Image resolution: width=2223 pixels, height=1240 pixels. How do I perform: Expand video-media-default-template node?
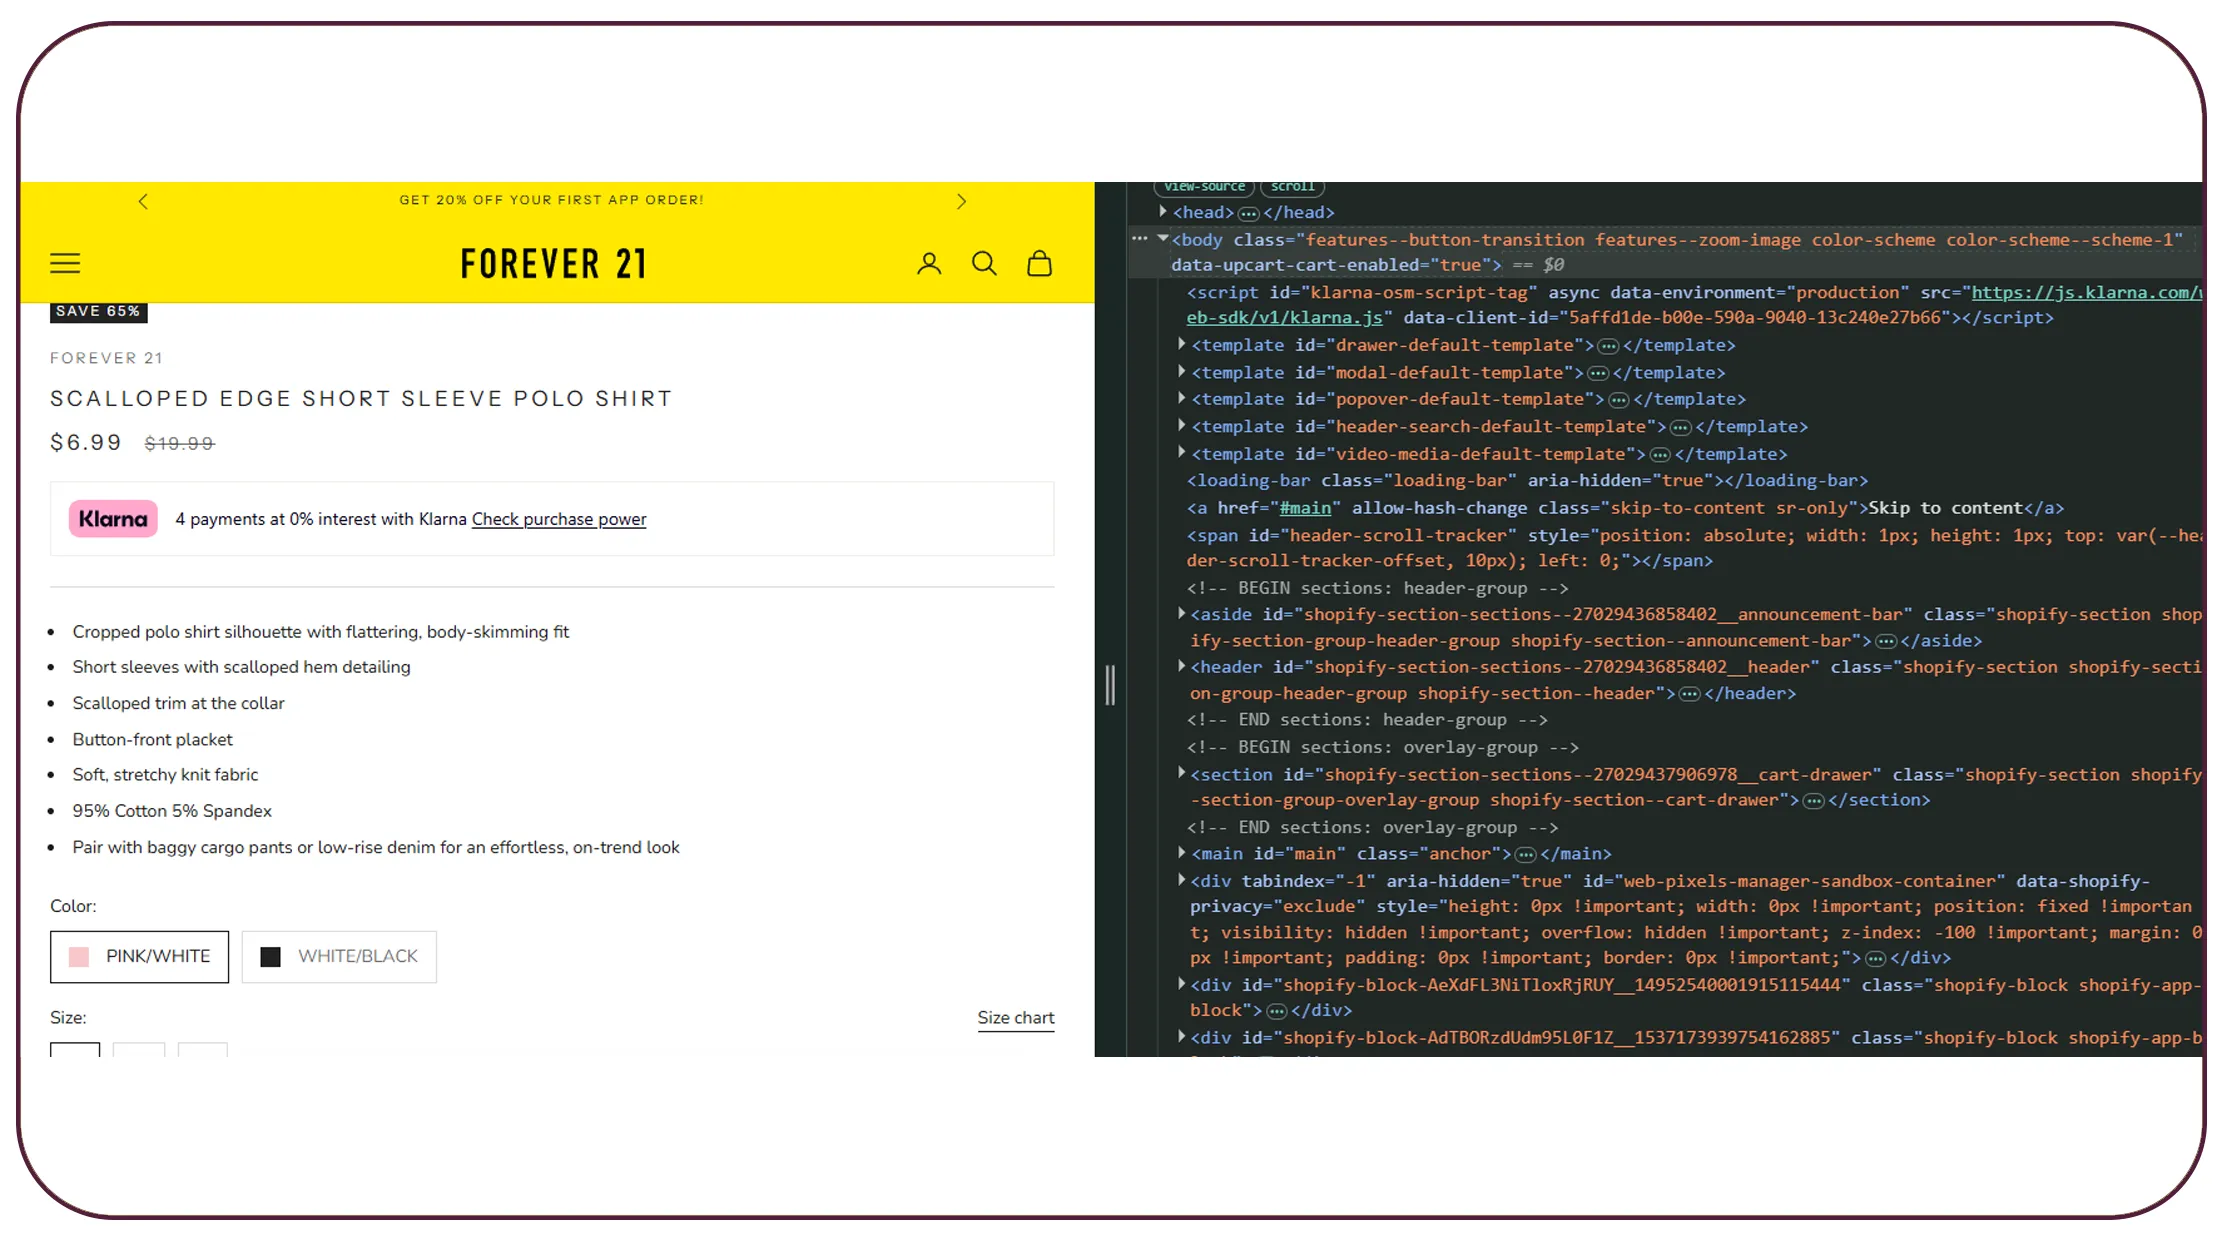pos(1182,452)
